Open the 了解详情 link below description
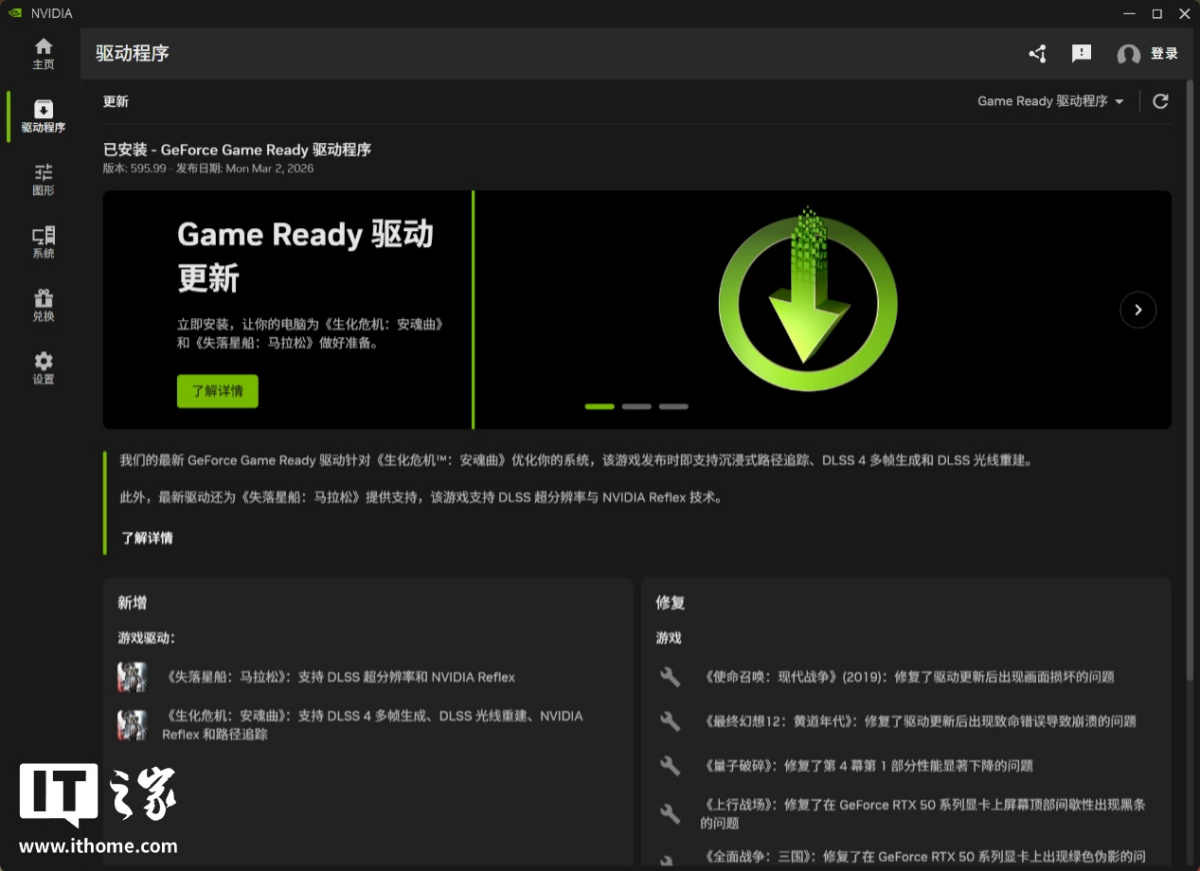 tap(147, 538)
